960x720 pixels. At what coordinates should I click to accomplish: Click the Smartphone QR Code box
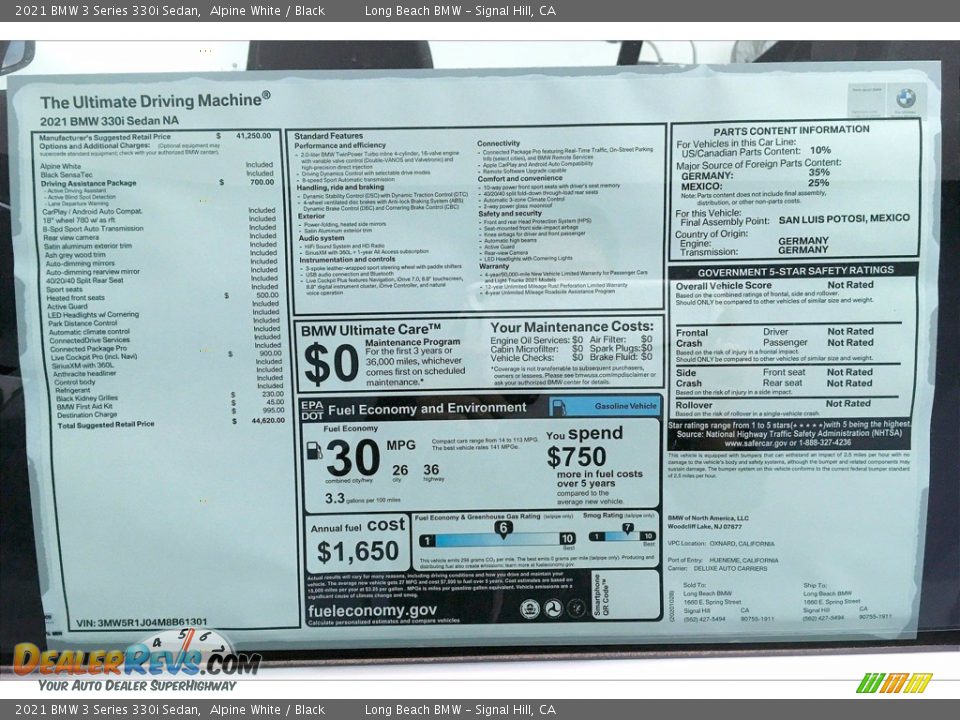(x=626, y=595)
